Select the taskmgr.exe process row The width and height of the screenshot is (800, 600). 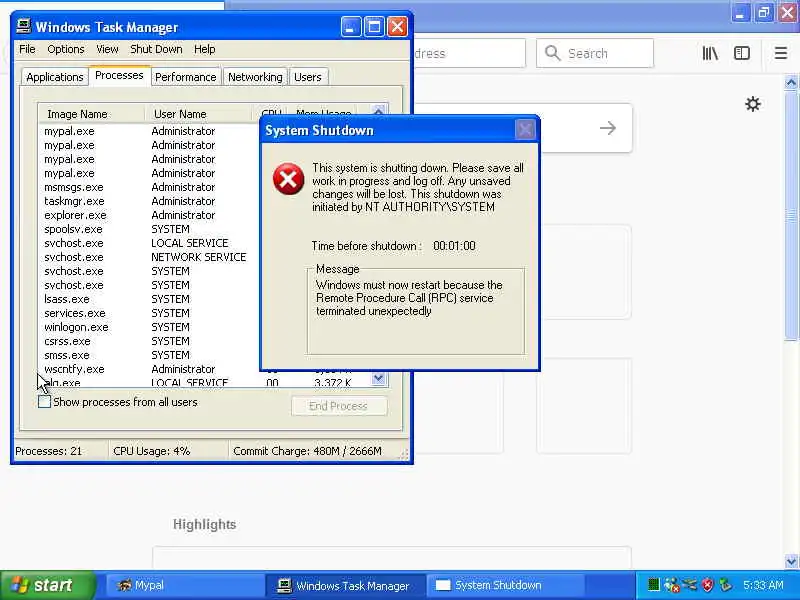pos(148,201)
